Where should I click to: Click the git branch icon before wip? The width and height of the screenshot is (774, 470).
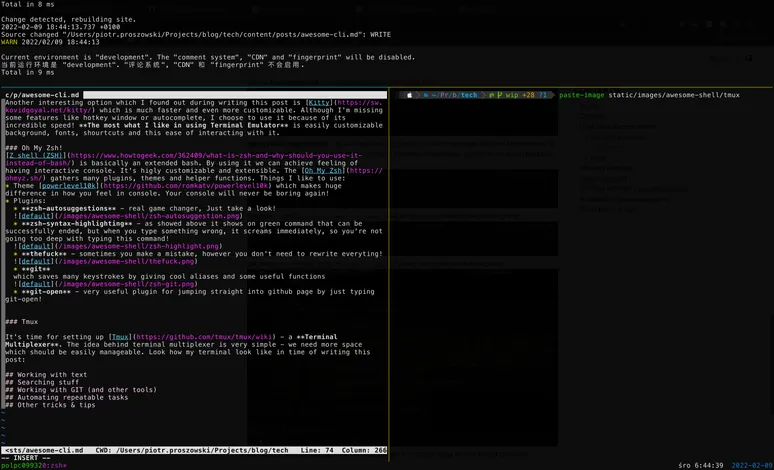tap(499, 95)
